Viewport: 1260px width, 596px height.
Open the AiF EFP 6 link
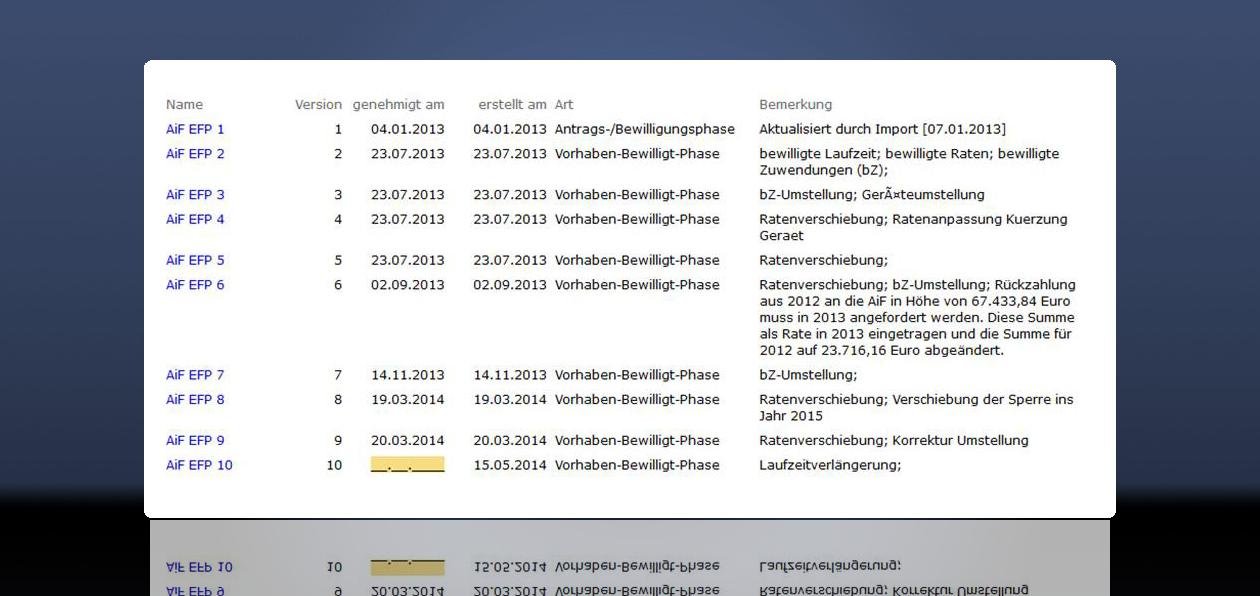[195, 285]
